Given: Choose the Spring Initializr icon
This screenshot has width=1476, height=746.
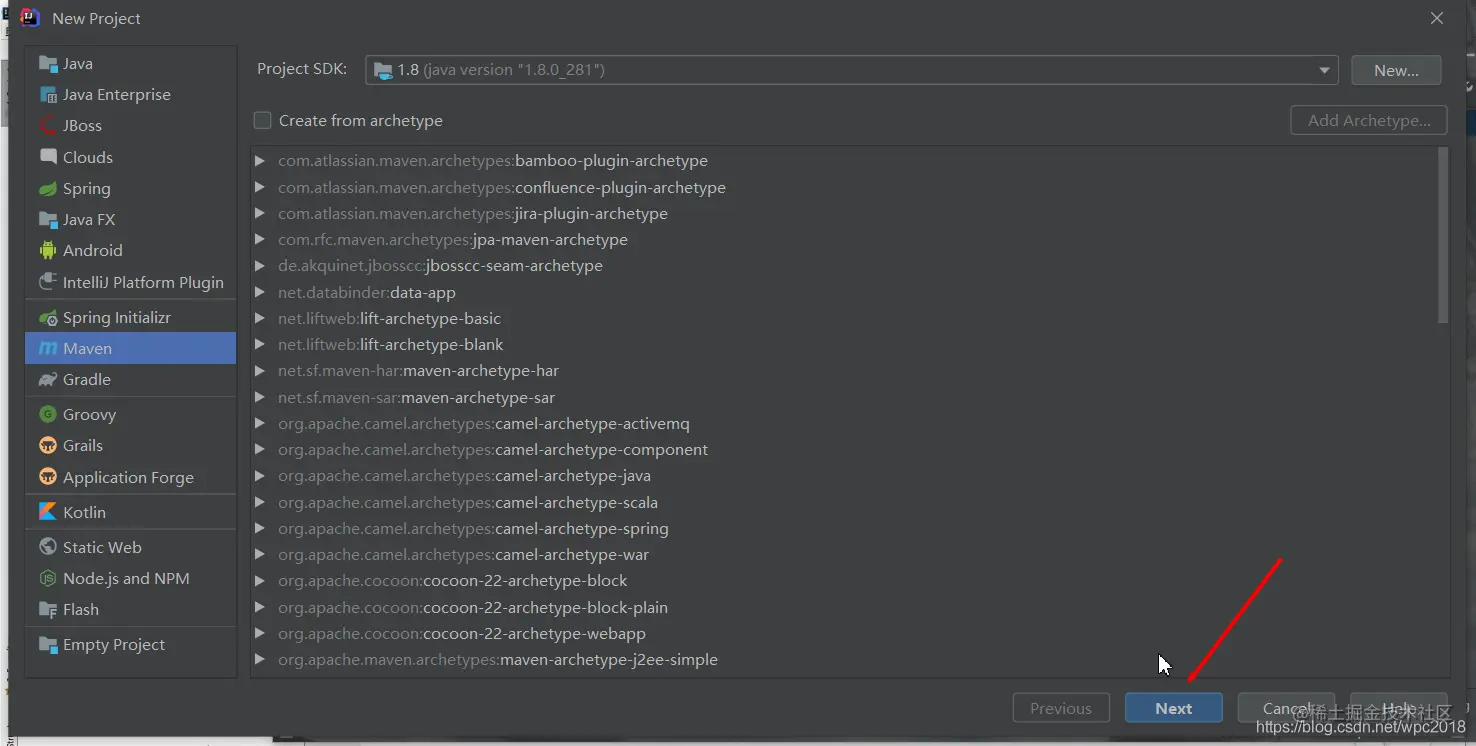Looking at the screenshot, I should [48, 318].
